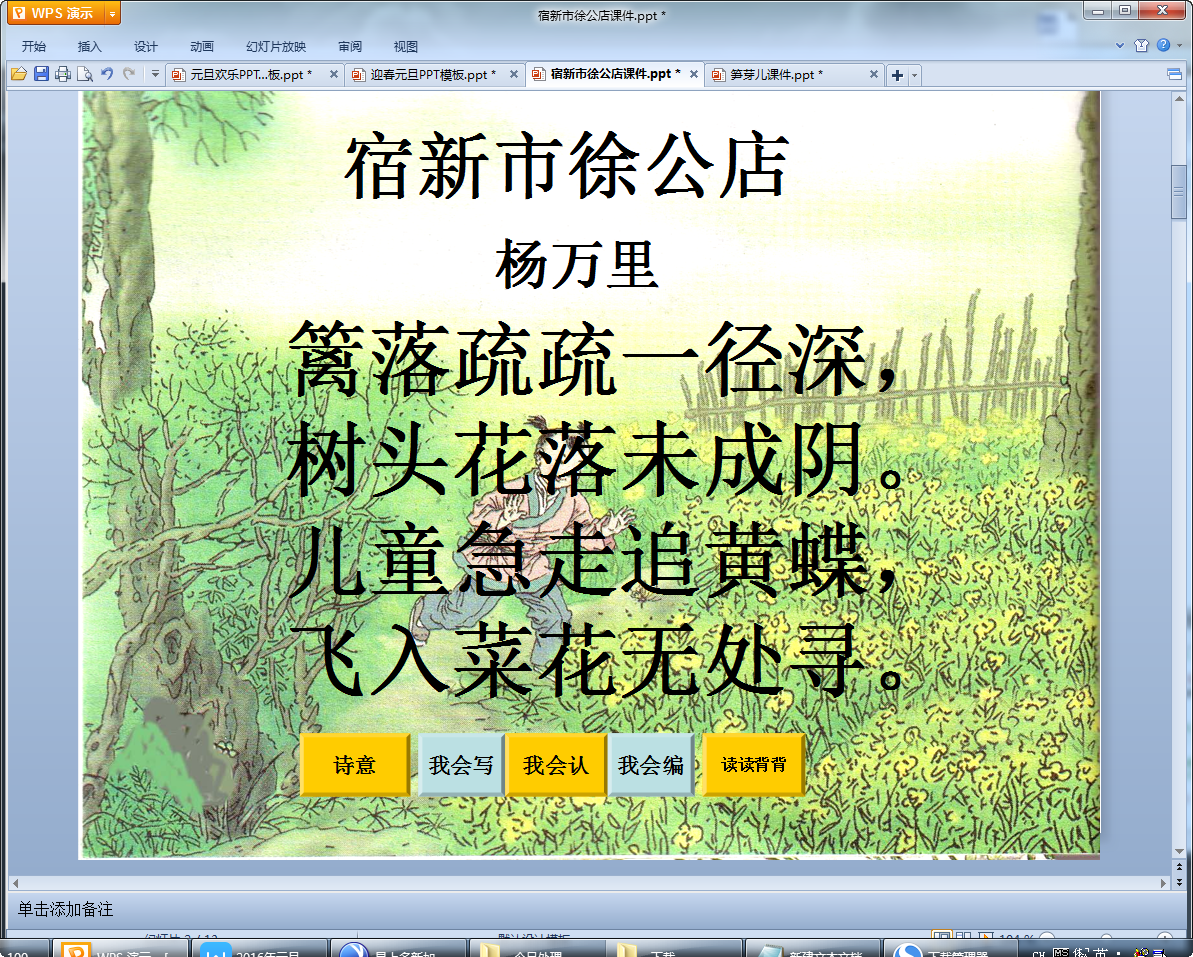Click the skin shirt icon

1141,46
